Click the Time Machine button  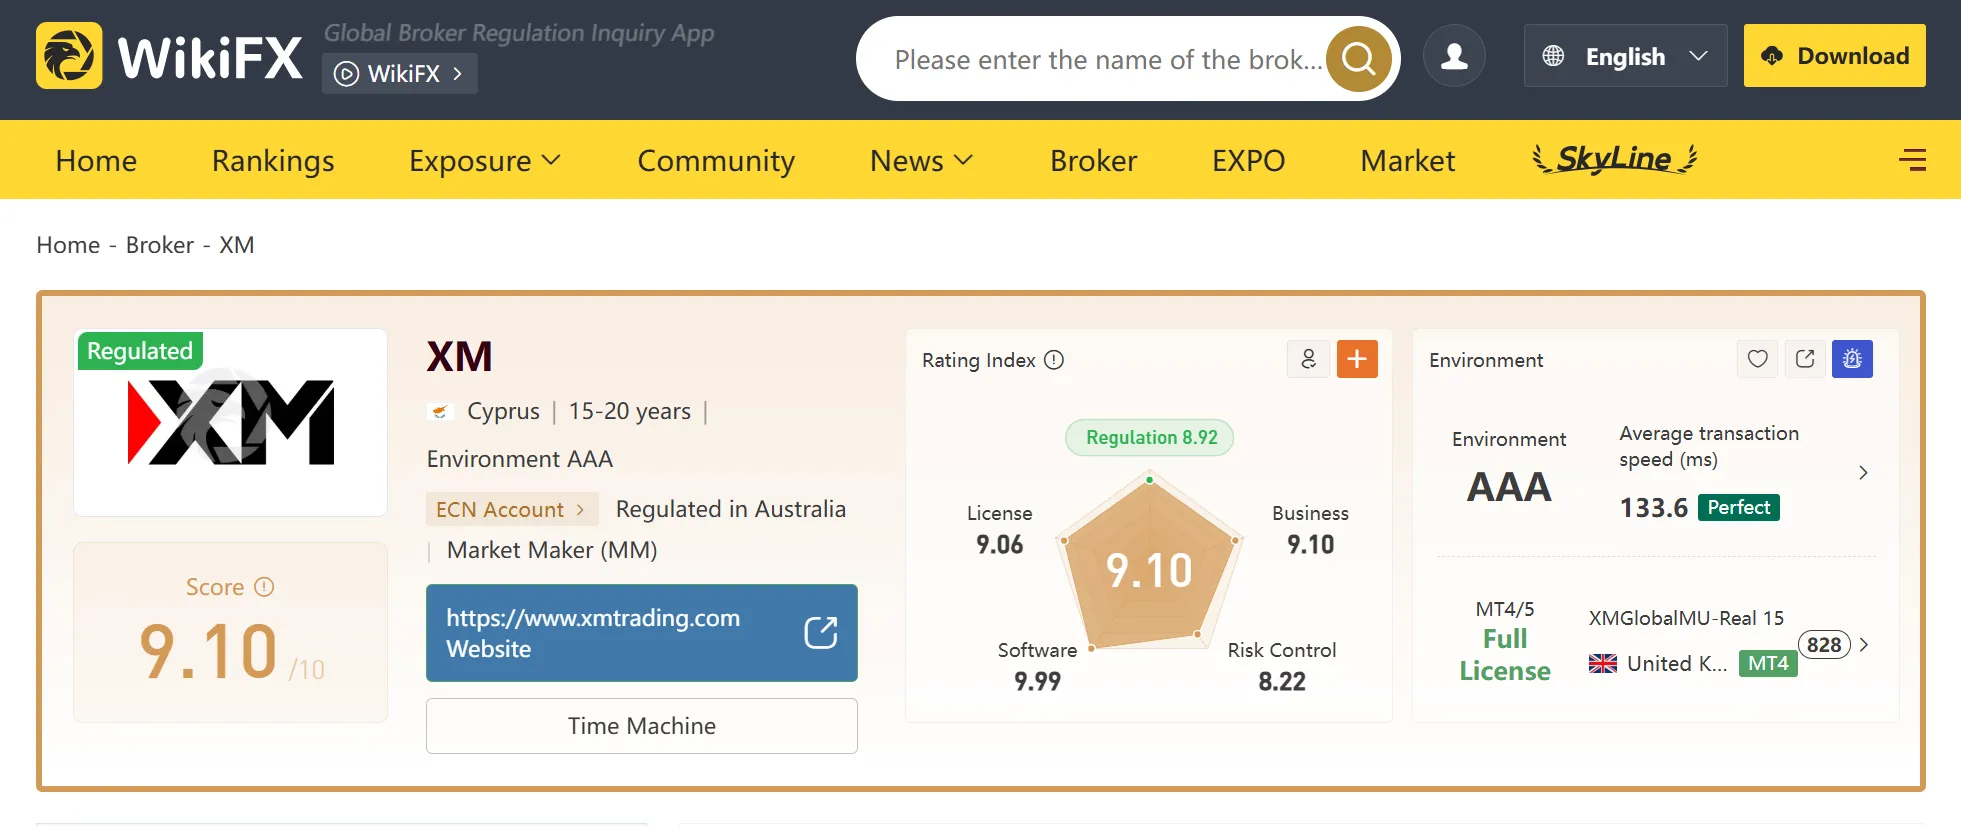642,726
